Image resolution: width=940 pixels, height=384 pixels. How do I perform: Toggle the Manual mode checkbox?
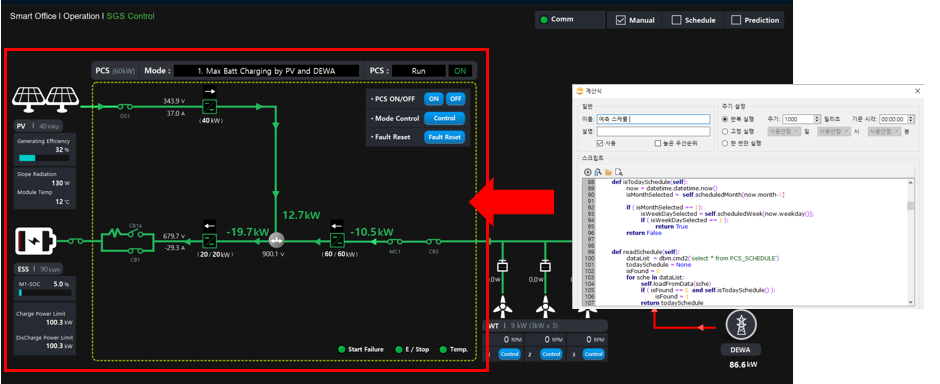click(x=621, y=20)
